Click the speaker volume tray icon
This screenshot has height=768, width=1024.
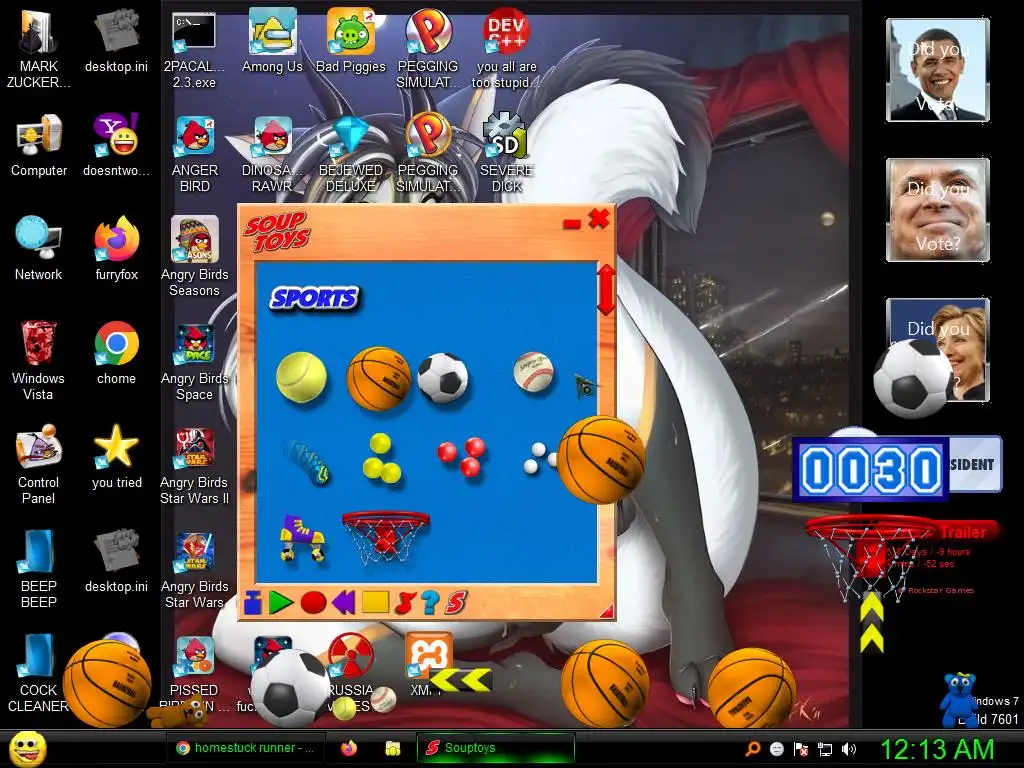[848, 749]
